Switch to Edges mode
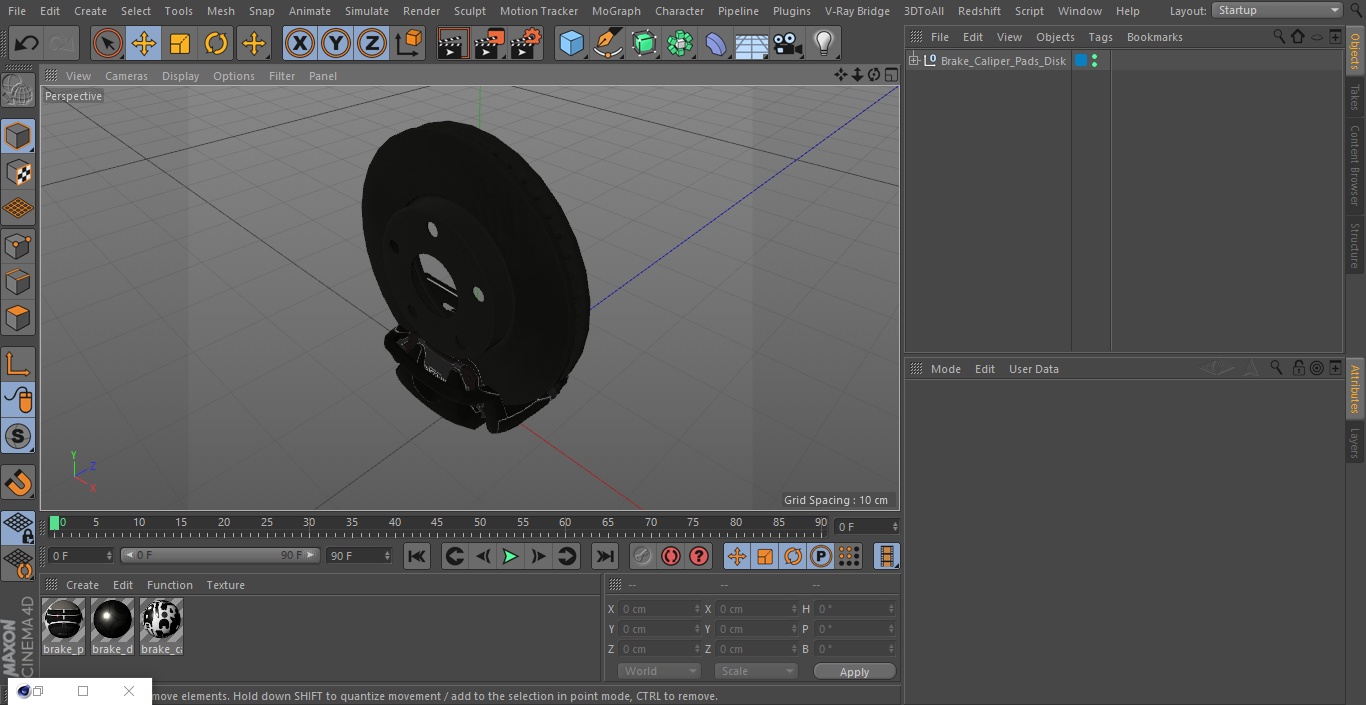This screenshot has width=1366, height=705. click(x=18, y=282)
